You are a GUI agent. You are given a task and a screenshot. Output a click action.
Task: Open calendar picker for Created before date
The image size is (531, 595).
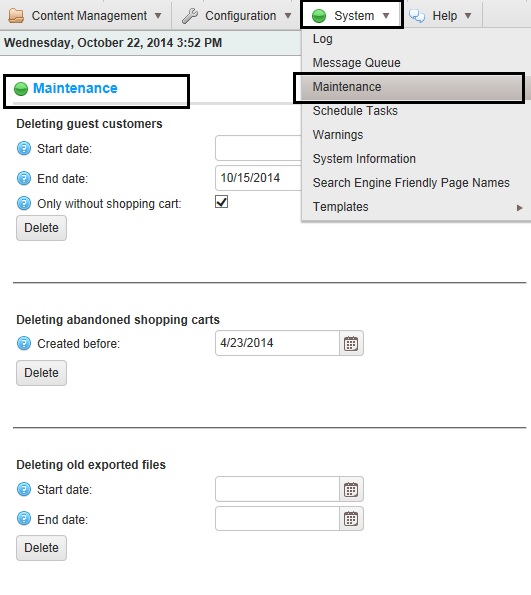(x=351, y=343)
